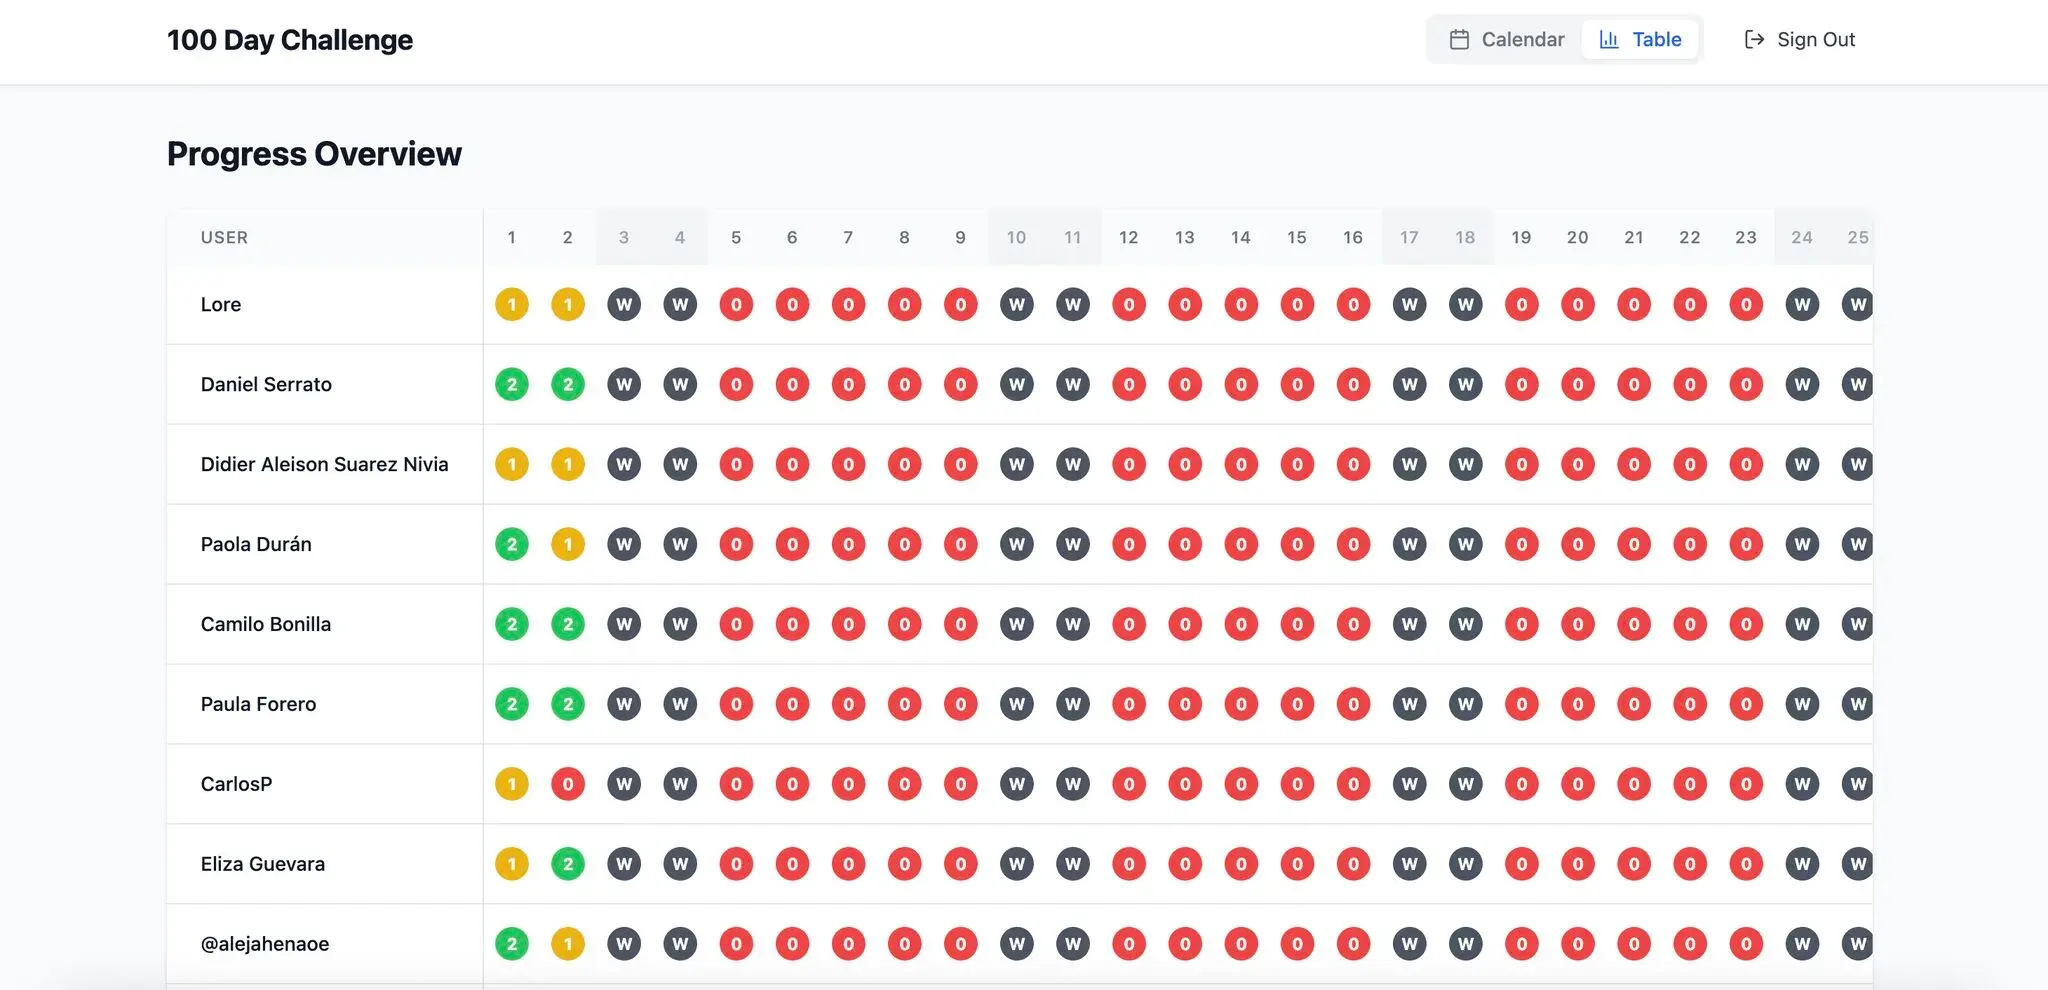The width and height of the screenshot is (2048, 990).
Task: Click the calendar icon in view switcher
Action: [1459, 40]
